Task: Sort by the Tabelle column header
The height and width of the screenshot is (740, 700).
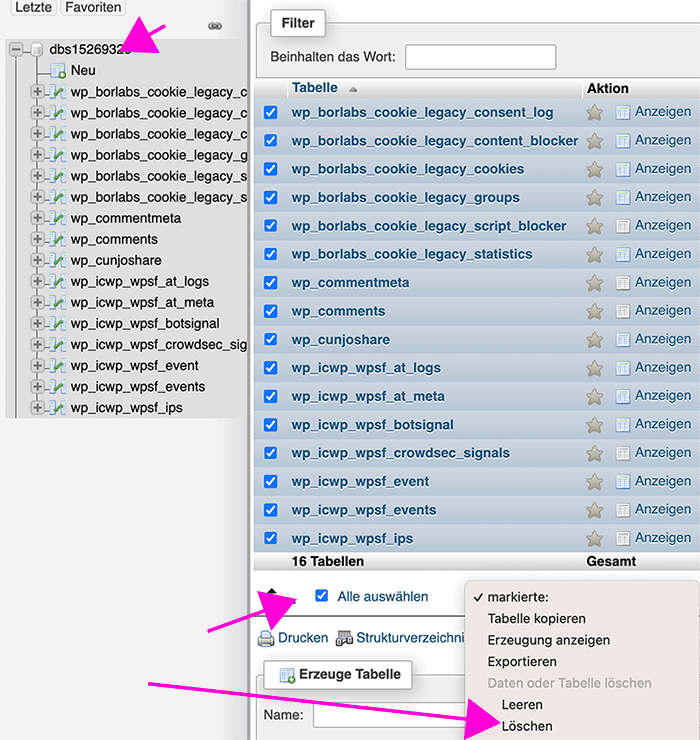Action: (x=315, y=88)
